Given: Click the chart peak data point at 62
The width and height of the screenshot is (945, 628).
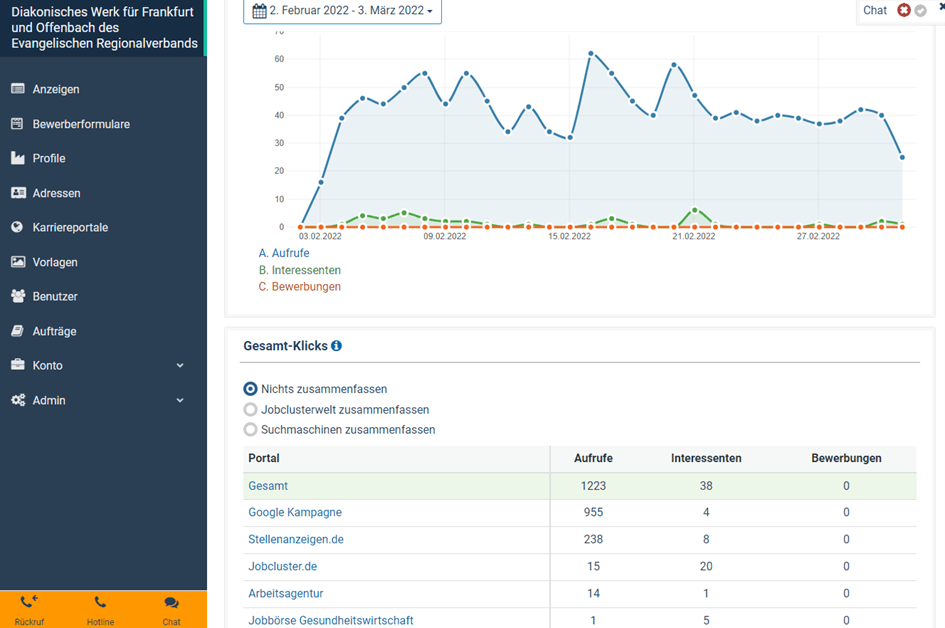Looking at the screenshot, I should pyautogui.click(x=591, y=53).
